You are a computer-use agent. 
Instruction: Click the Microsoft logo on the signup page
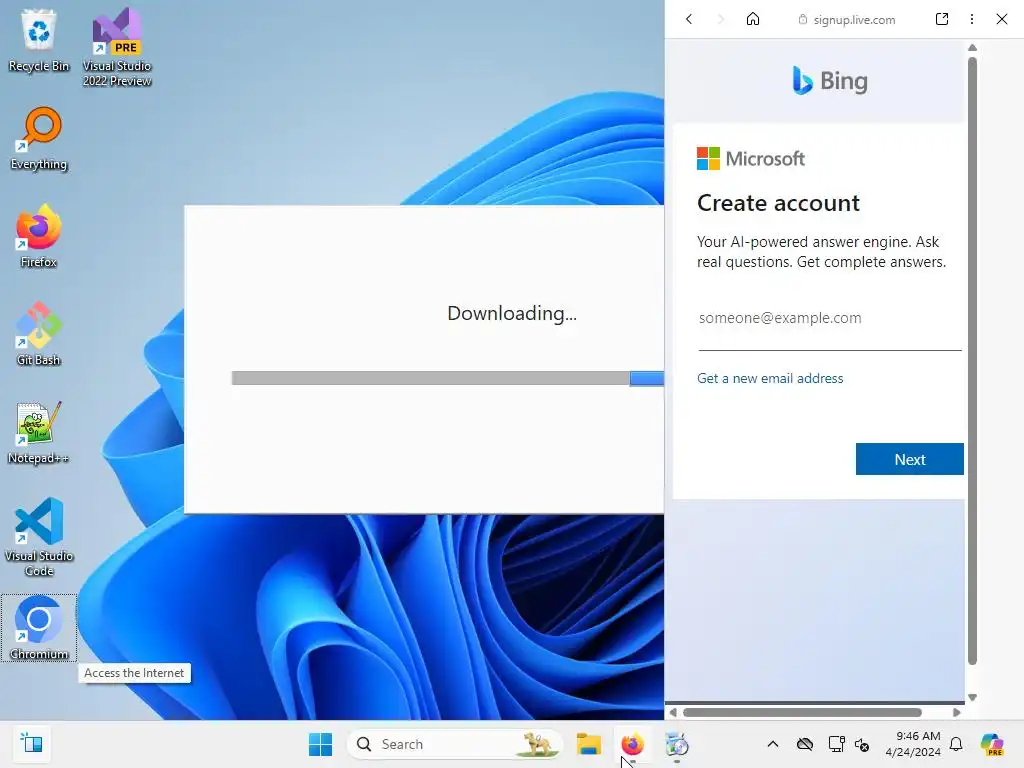[x=750, y=159]
